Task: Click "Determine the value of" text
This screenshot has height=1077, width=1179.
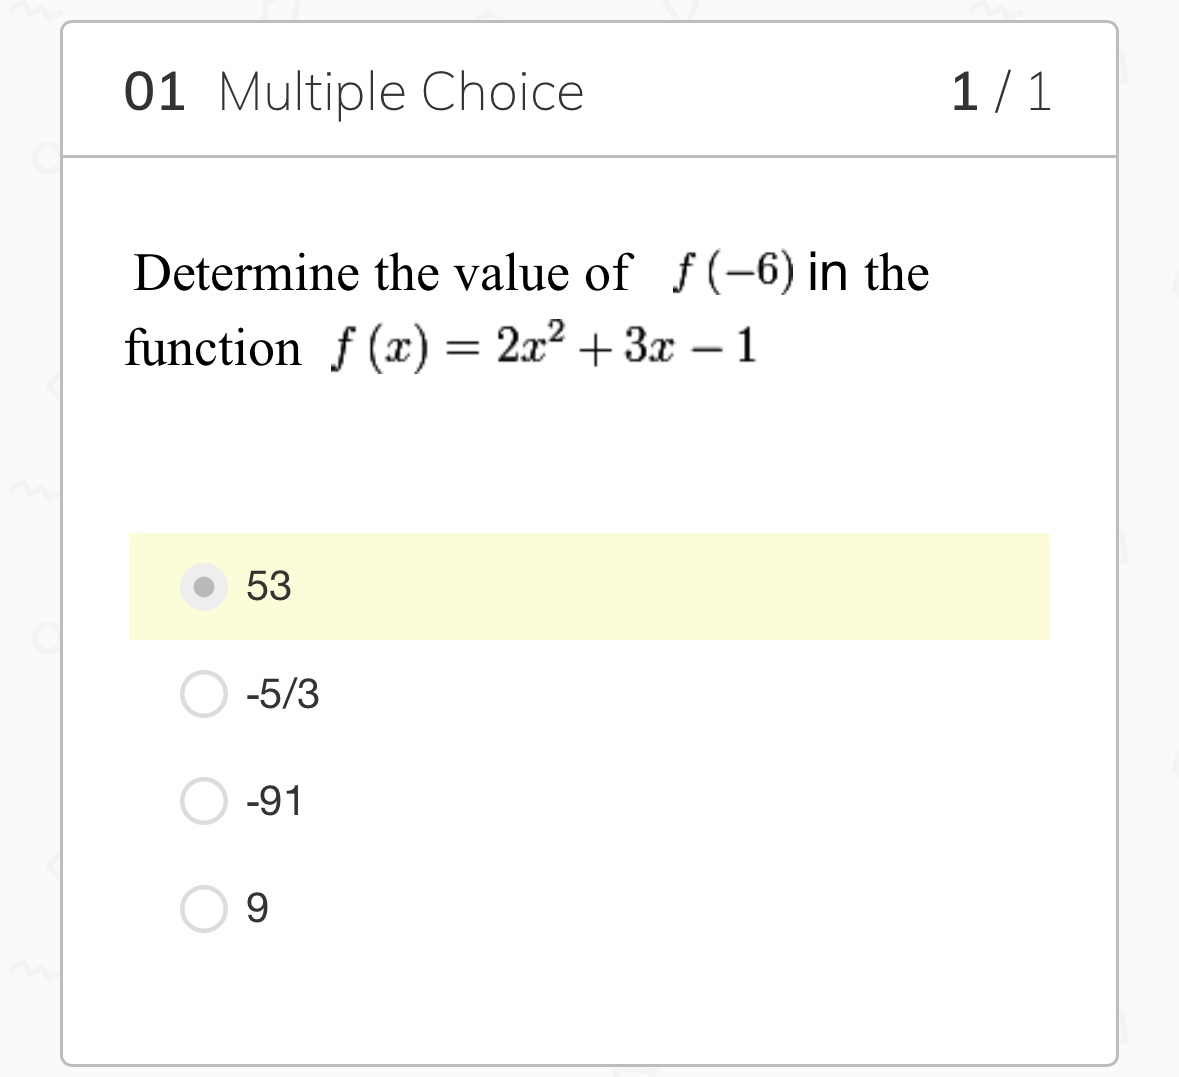Action: (x=382, y=273)
